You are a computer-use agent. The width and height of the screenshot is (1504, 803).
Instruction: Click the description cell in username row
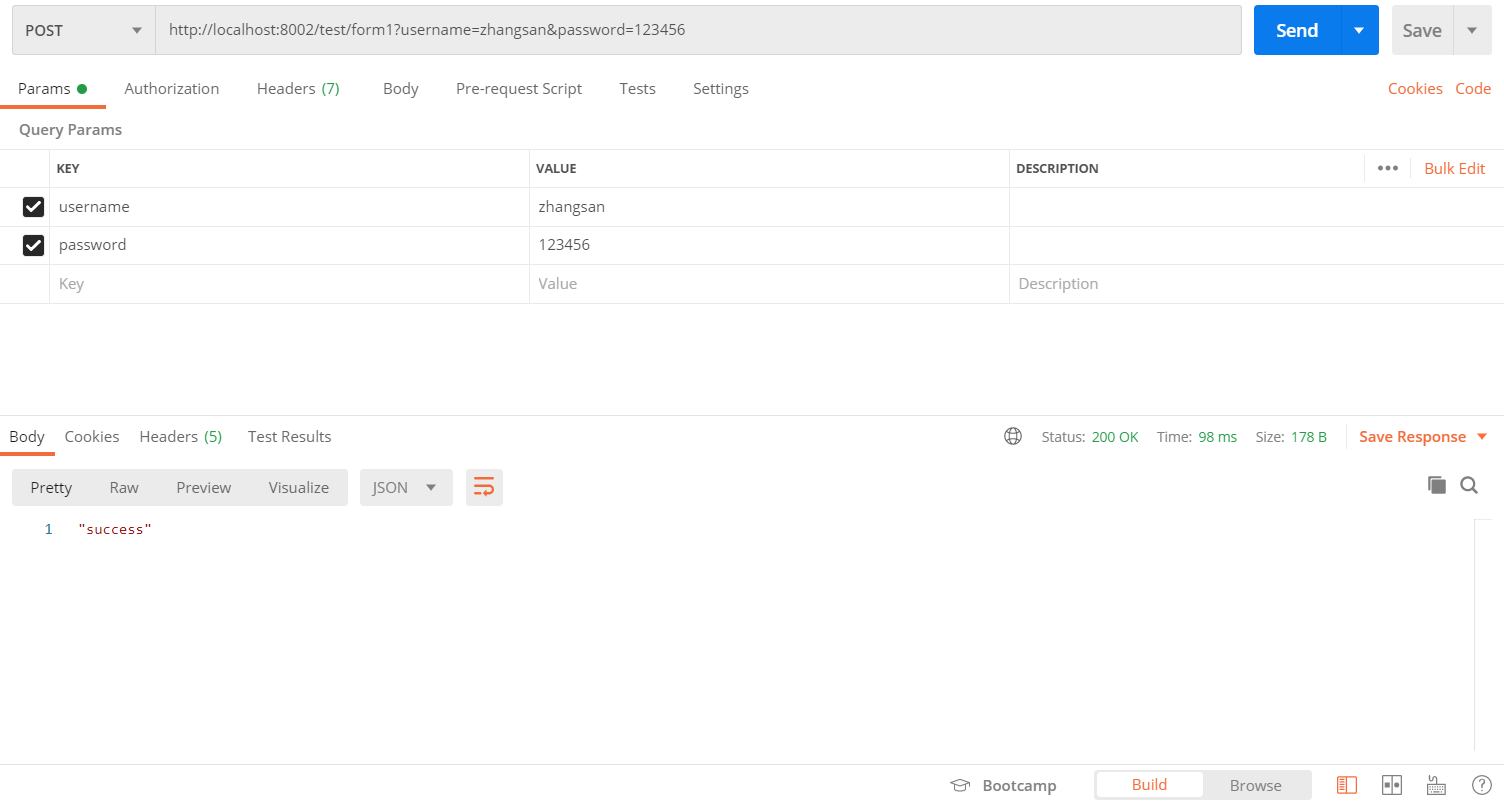(1256, 207)
